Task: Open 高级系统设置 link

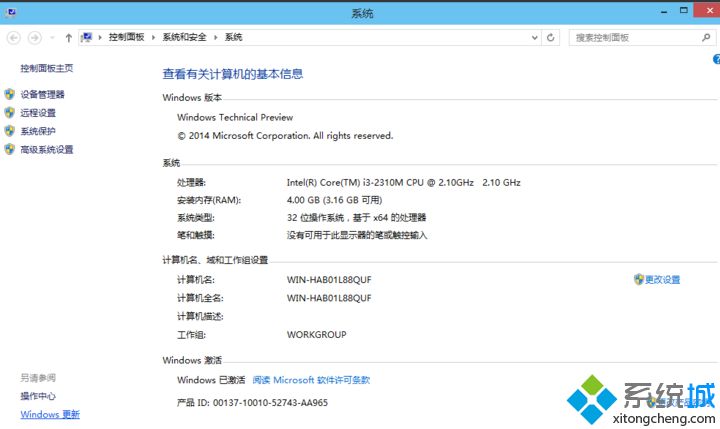Action: pyautogui.click(x=47, y=150)
